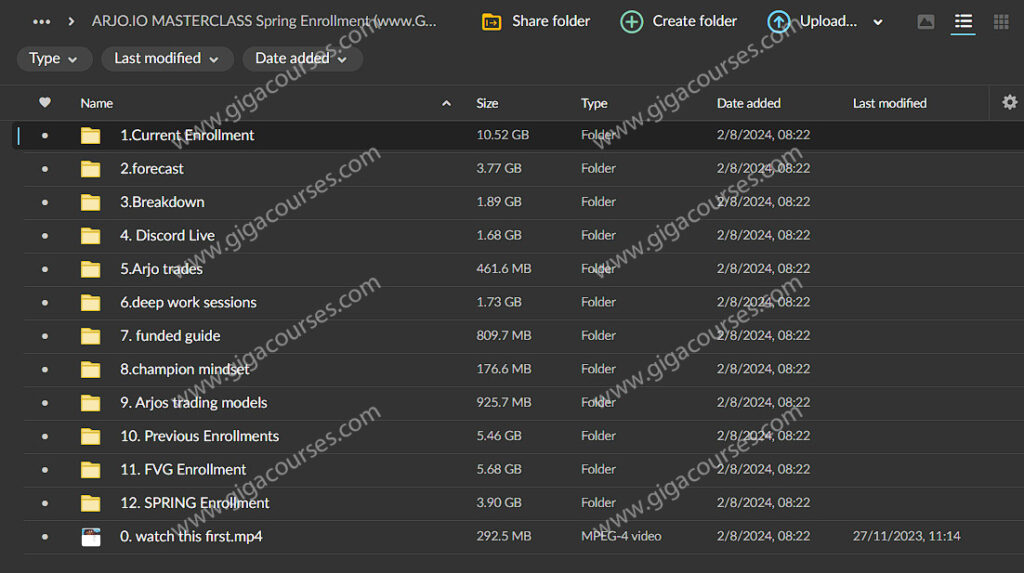Click folder icon of 3.Breakdown
Screen dimensions: 1024x573
(90, 202)
